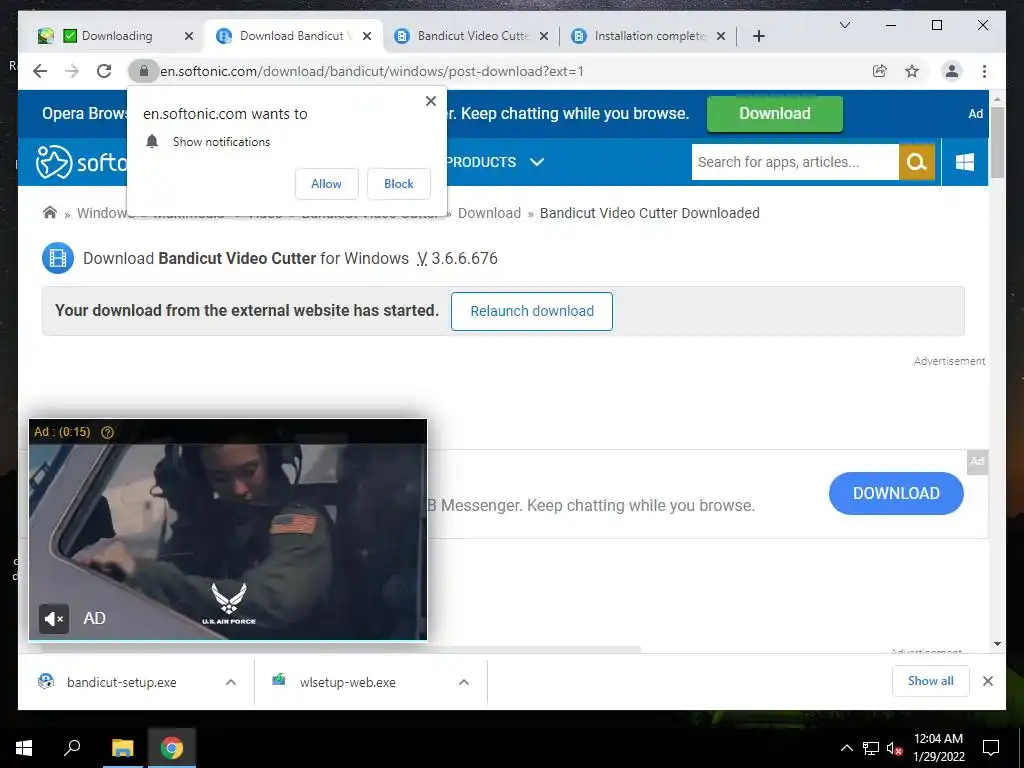Open the Chrome profile avatar

(x=952, y=71)
